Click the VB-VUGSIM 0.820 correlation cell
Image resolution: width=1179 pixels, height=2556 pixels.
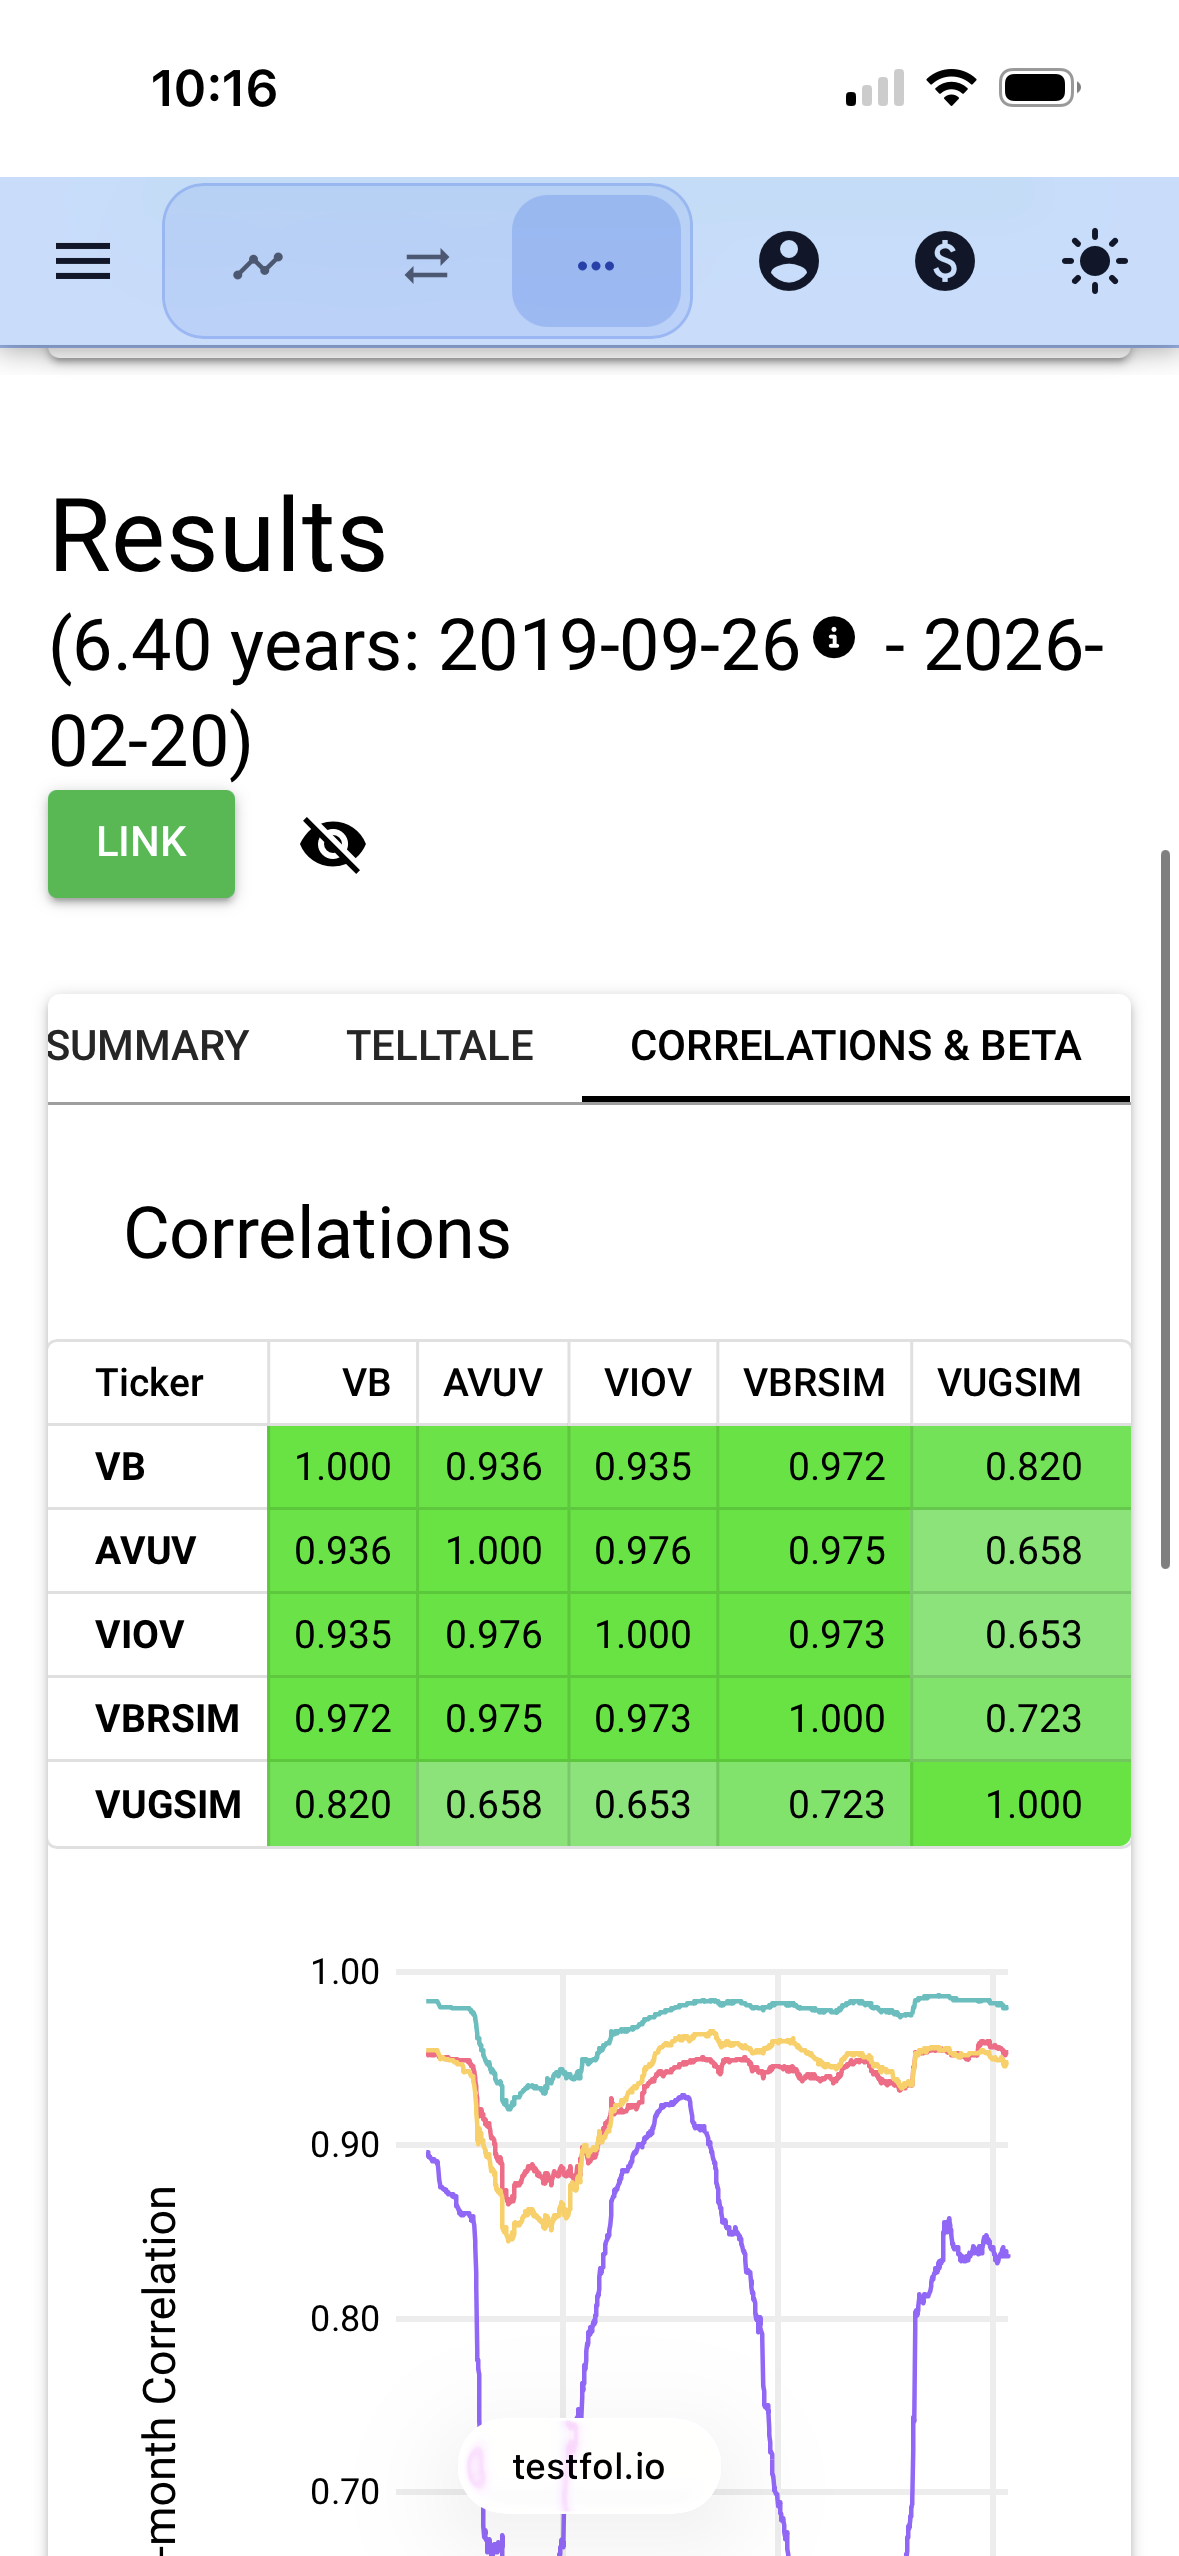1033,1467
